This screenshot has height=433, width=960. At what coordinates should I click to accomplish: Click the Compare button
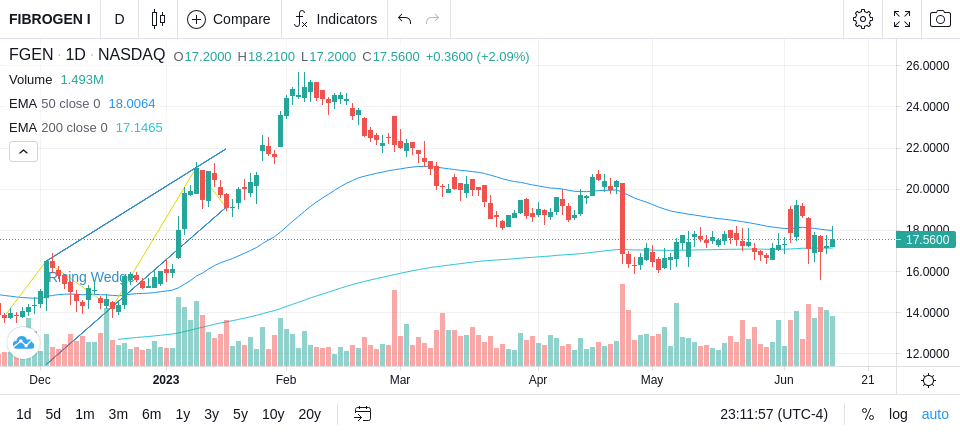(x=229, y=19)
